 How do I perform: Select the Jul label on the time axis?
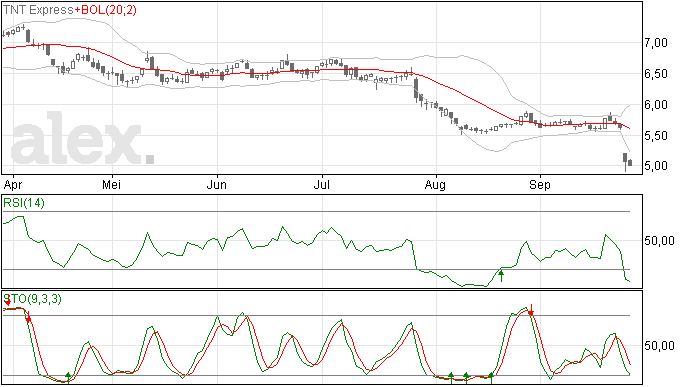[322, 184]
